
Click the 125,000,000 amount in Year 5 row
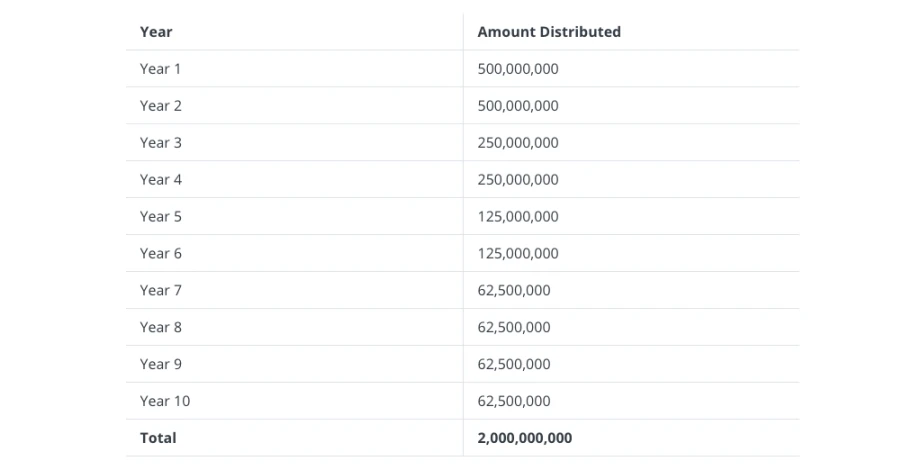coord(518,217)
